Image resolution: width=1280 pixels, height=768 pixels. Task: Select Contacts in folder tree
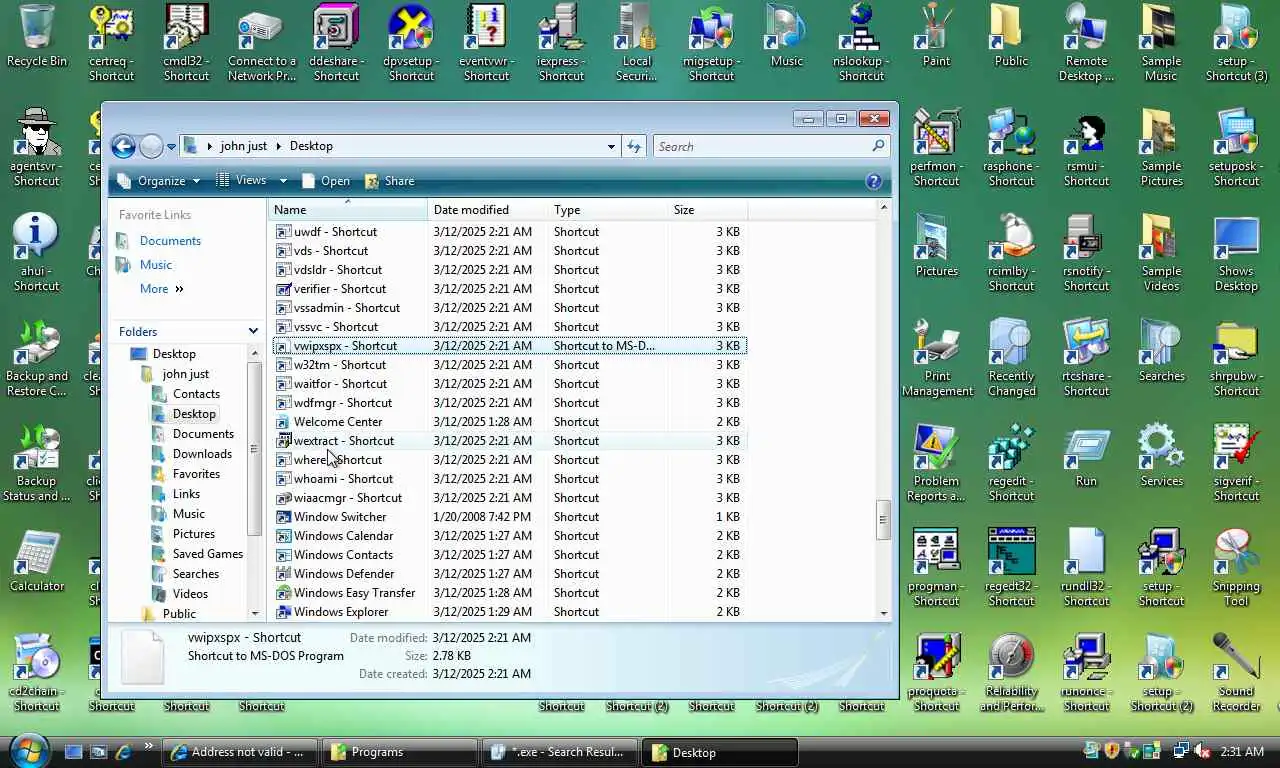coord(196,394)
